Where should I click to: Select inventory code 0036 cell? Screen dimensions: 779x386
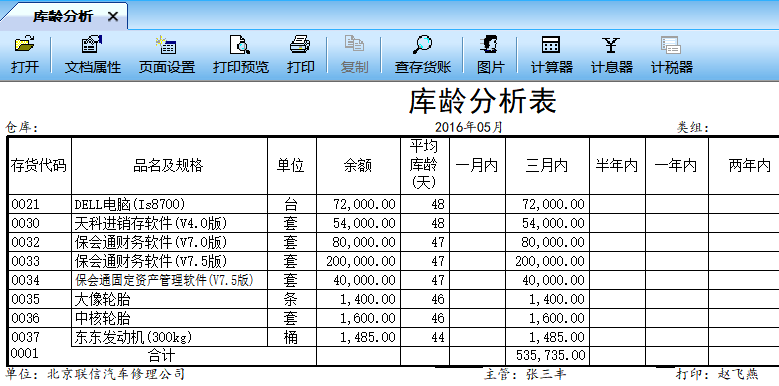tap(39, 318)
